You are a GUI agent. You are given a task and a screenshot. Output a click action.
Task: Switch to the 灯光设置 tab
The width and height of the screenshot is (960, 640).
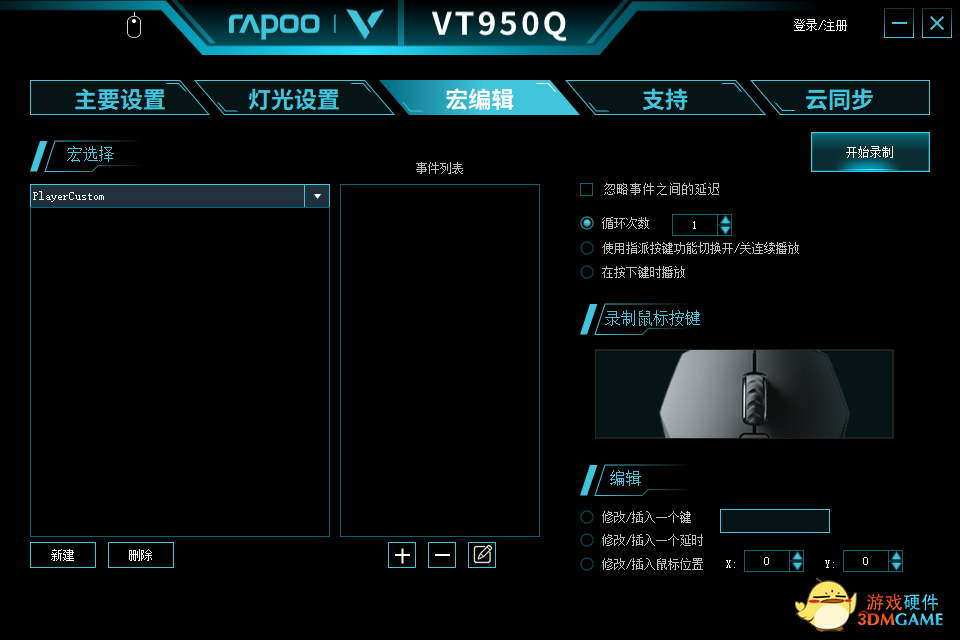point(294,99)
